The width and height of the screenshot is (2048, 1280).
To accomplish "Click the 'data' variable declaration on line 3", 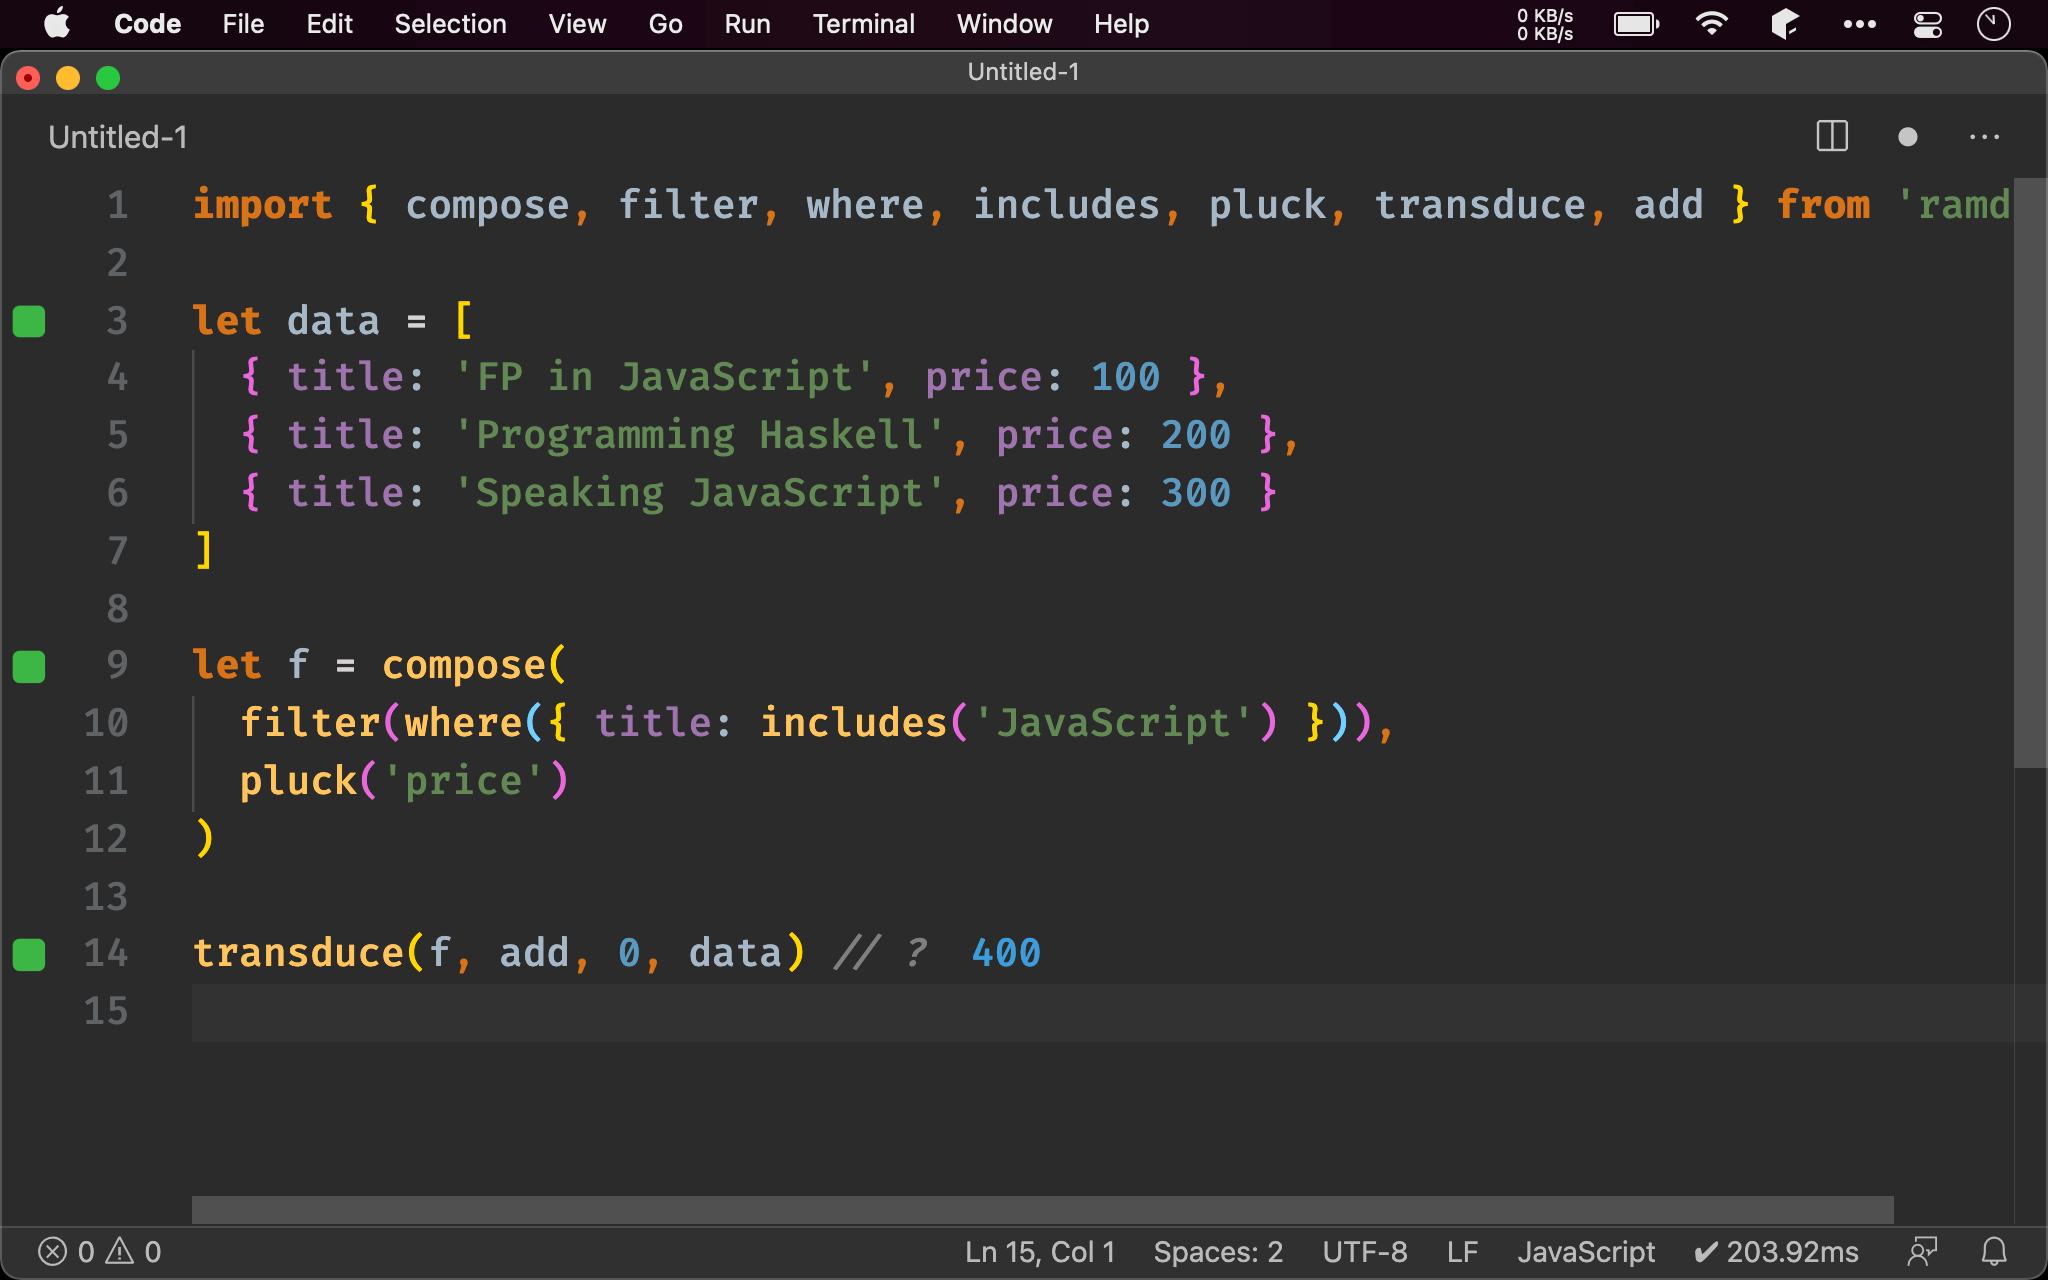I will [333, 321].
